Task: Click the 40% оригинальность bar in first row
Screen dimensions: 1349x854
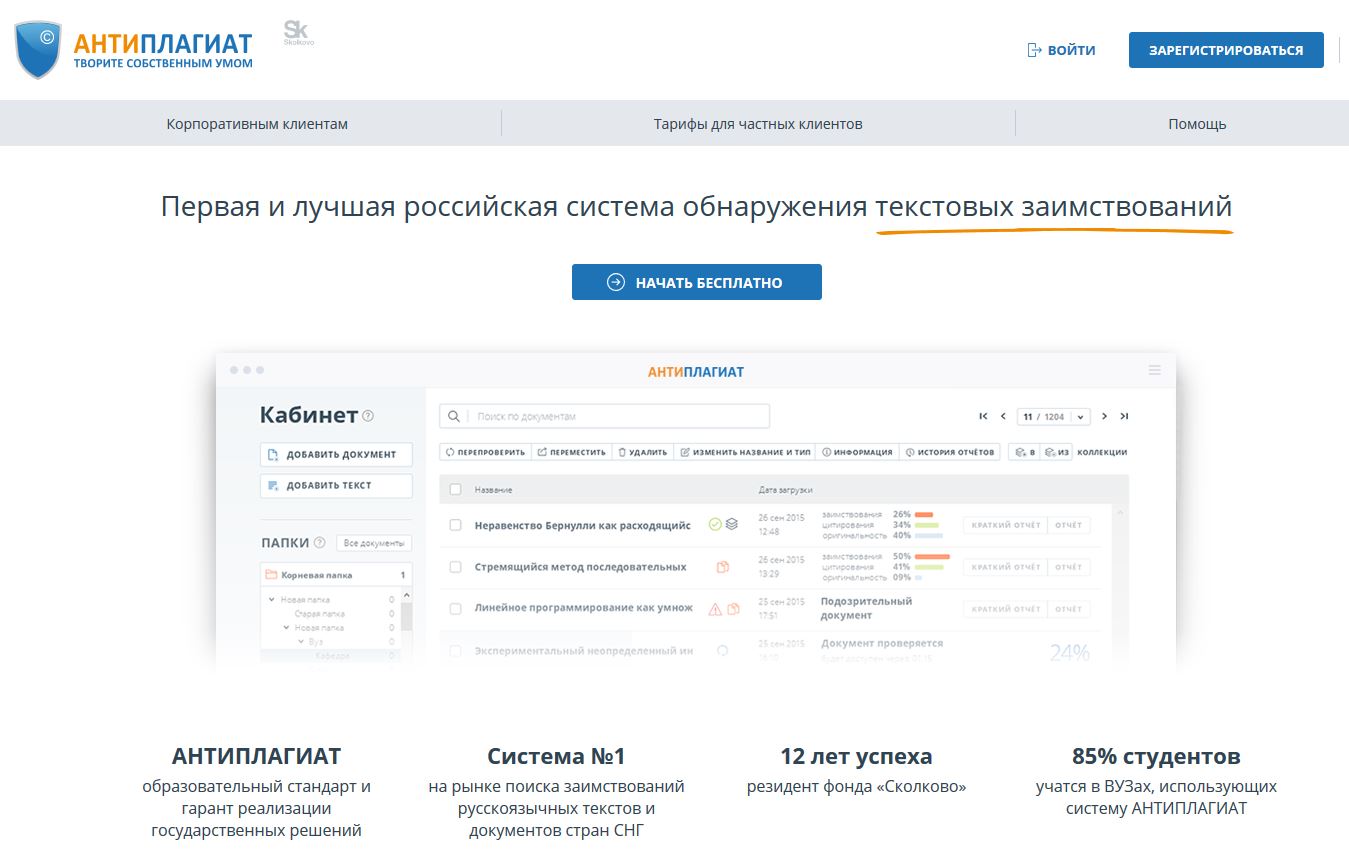Action: pyautogui.click(x=929, y=535)
